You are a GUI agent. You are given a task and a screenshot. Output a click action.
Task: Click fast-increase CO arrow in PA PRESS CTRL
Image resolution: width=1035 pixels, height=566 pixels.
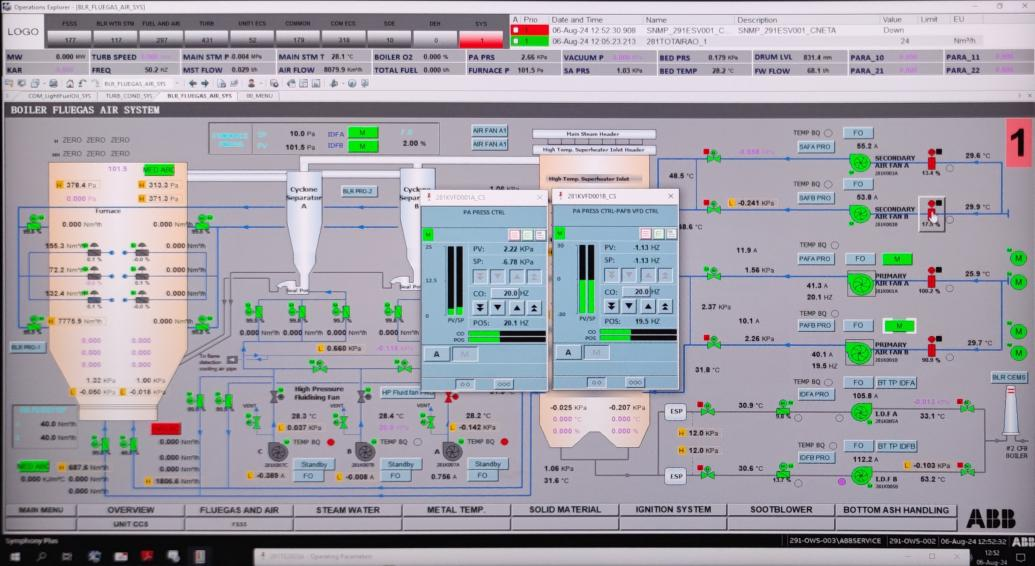click(x=534, y=308)
